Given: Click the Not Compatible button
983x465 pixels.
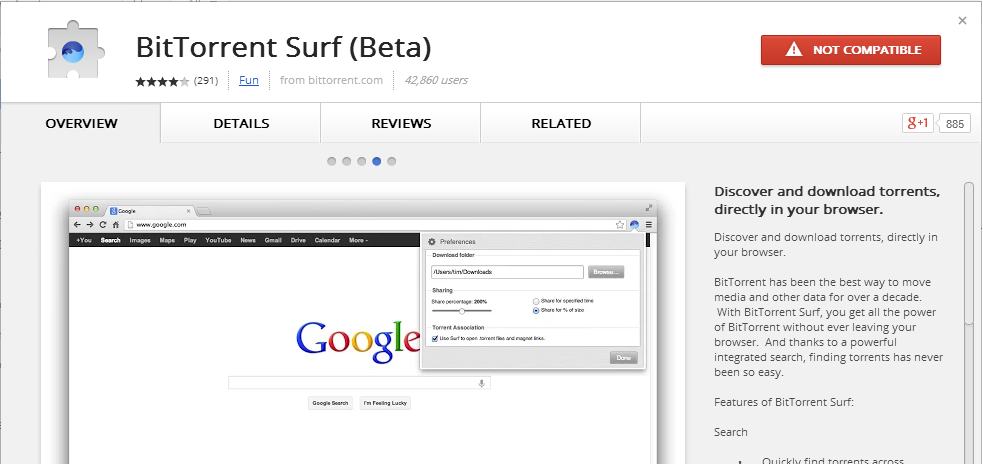Looking at the screenshot, I should 851,50.
